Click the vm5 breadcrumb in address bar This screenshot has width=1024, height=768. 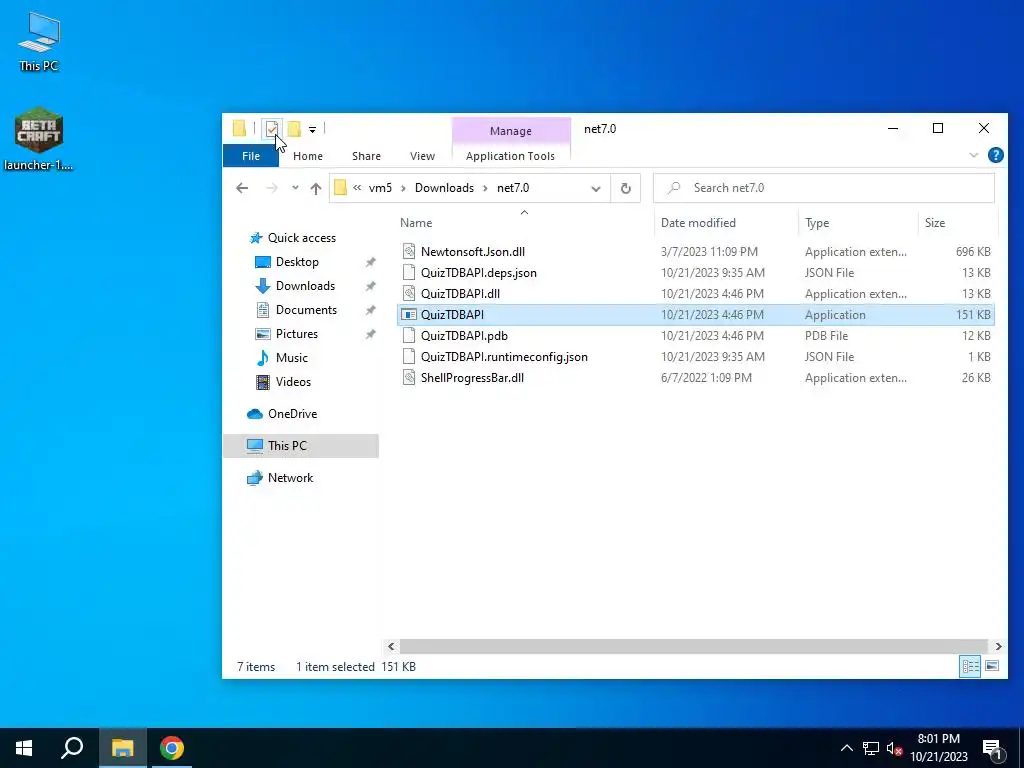point(380,188)
